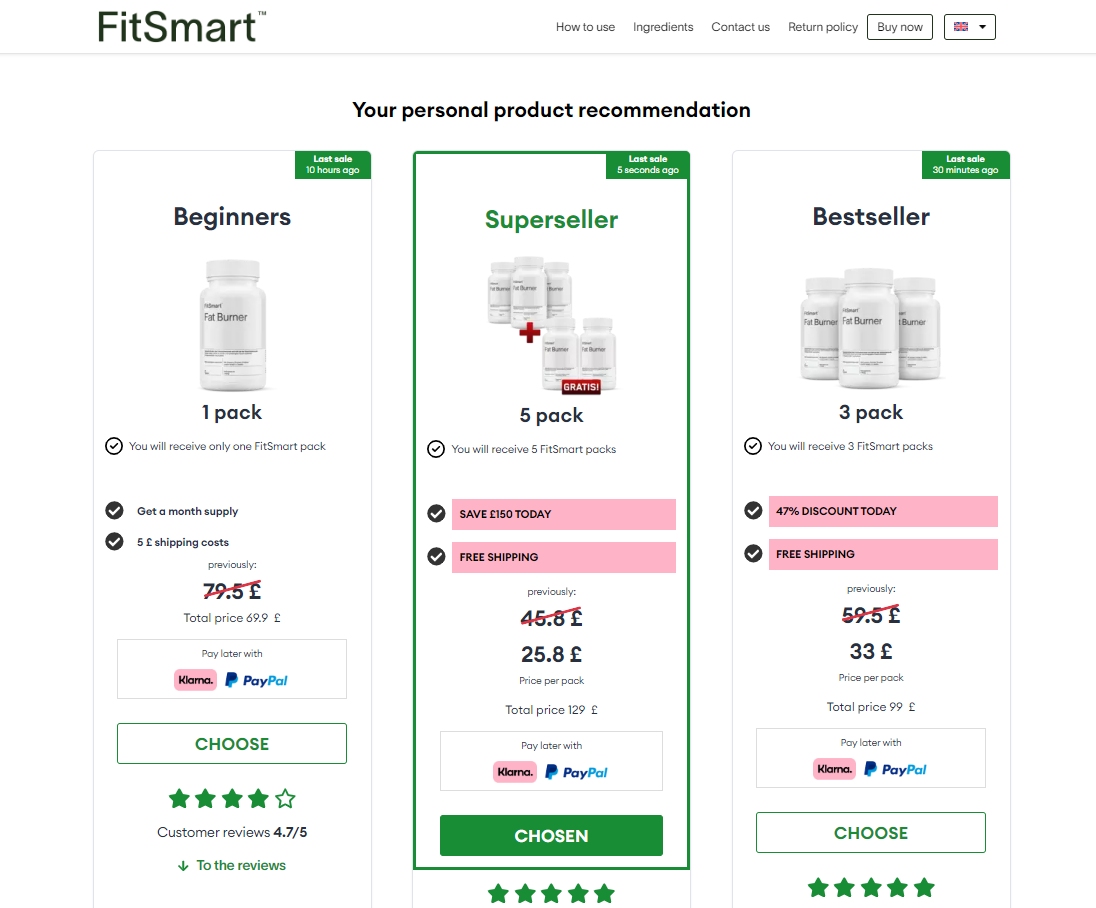
Task: Click the Beginners star rating
Action: click(x=232, y=798)
